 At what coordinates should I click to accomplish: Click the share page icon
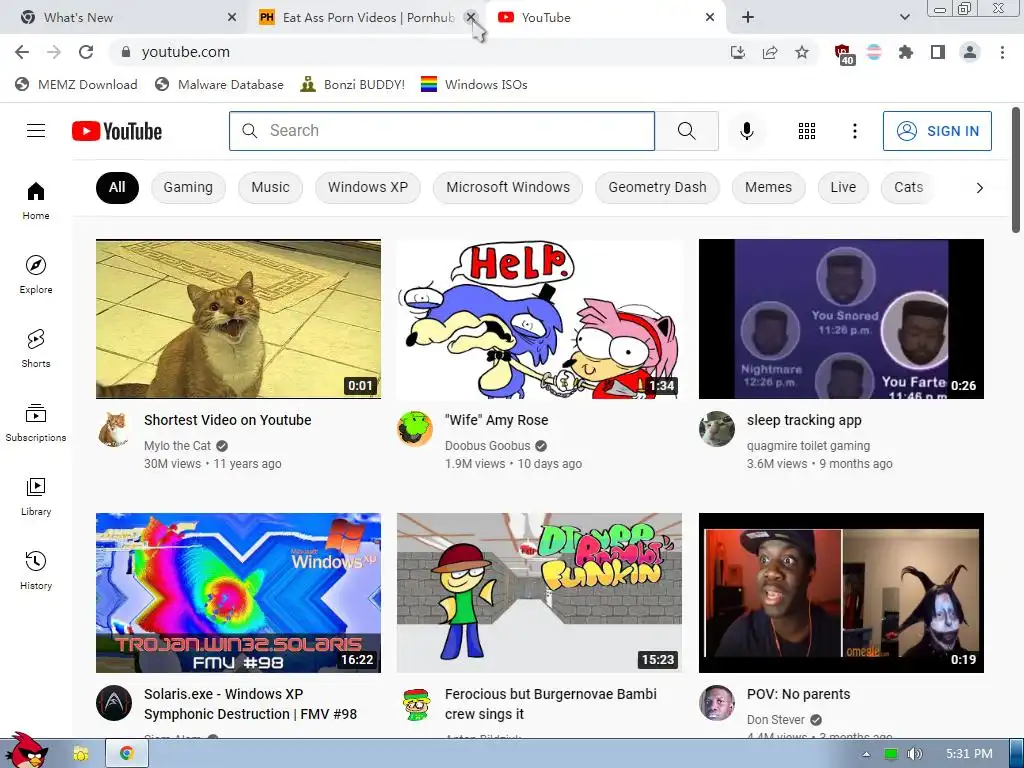pyautogui.click(x=770, y=52)
